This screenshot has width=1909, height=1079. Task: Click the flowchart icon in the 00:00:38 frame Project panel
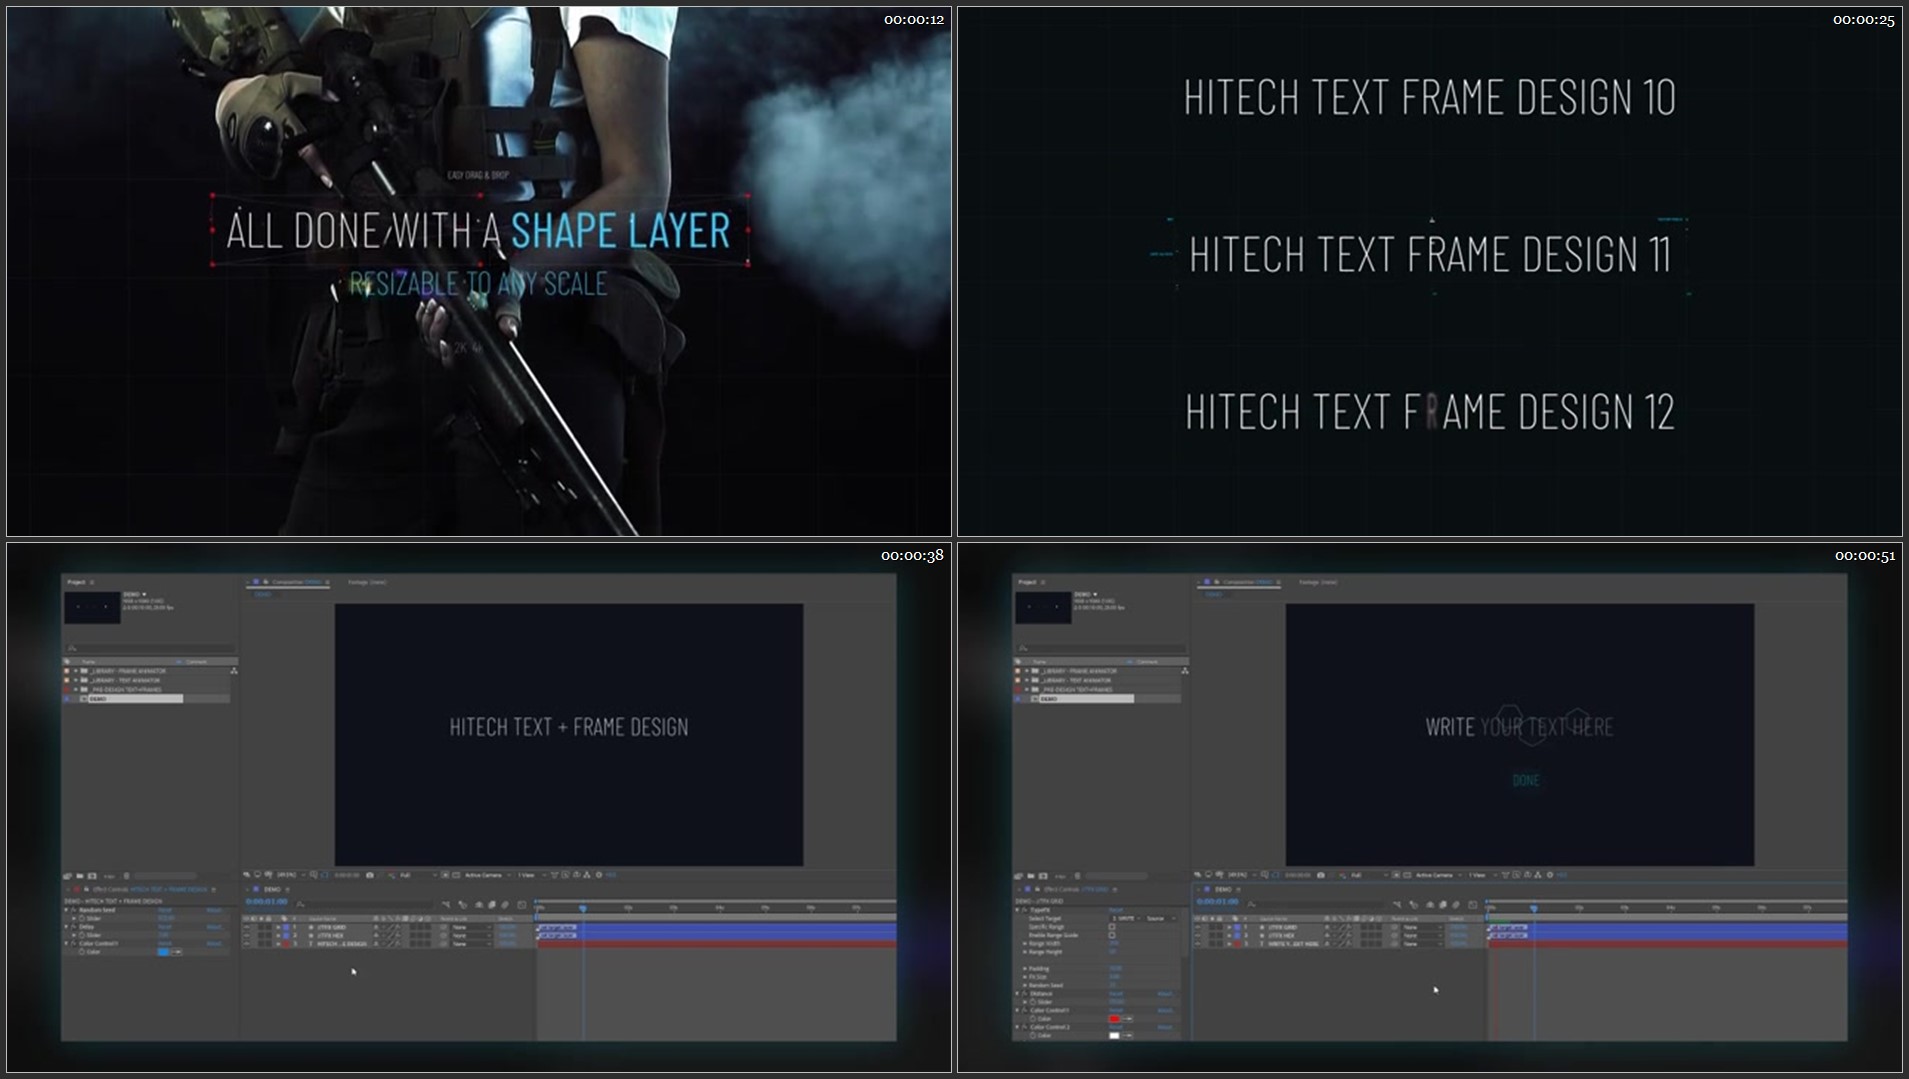tap(234, 671)
